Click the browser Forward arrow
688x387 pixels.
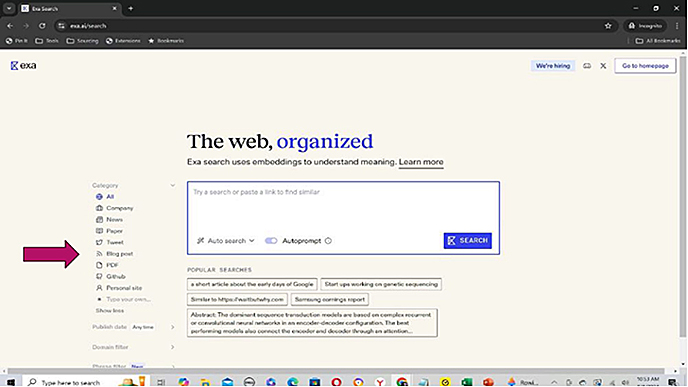point(26,26)
